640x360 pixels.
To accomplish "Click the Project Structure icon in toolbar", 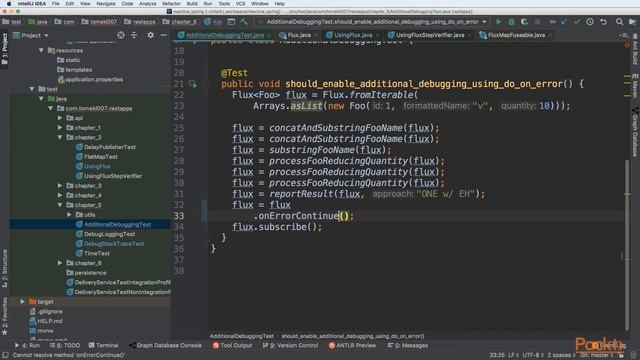I will [632, 22].
